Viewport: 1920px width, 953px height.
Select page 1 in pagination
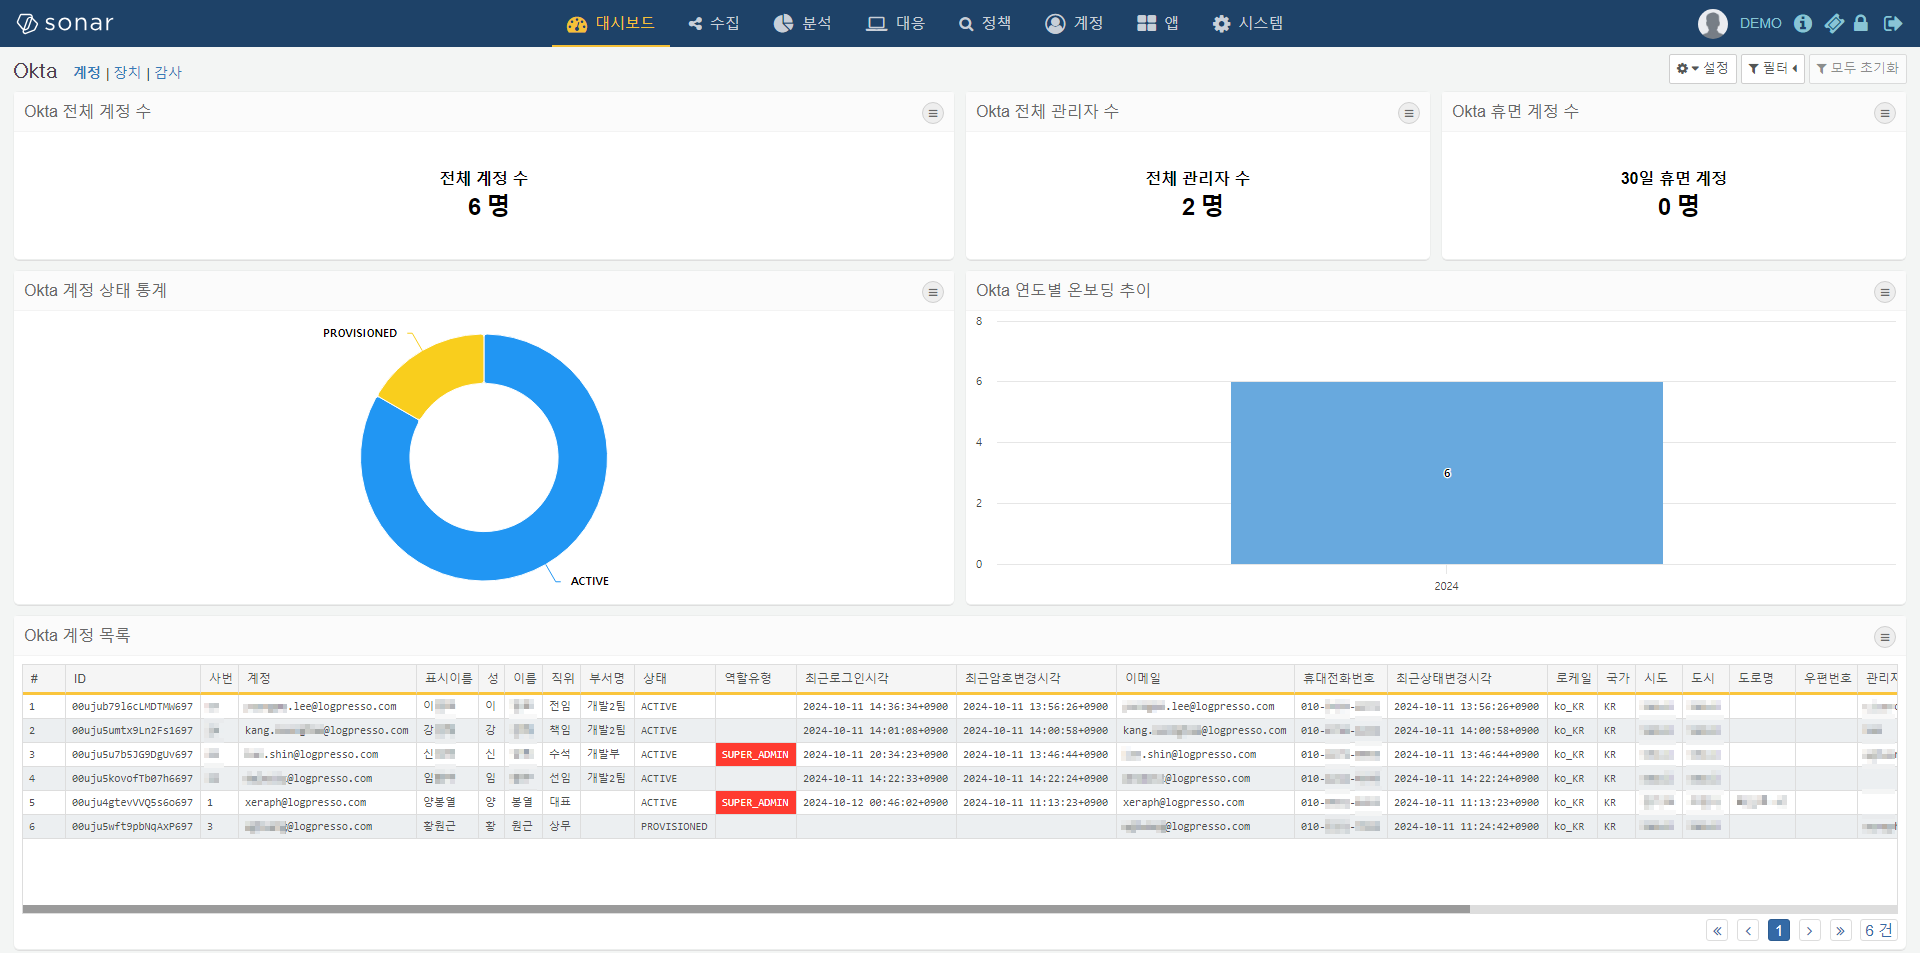click(x=1779, y=930)
